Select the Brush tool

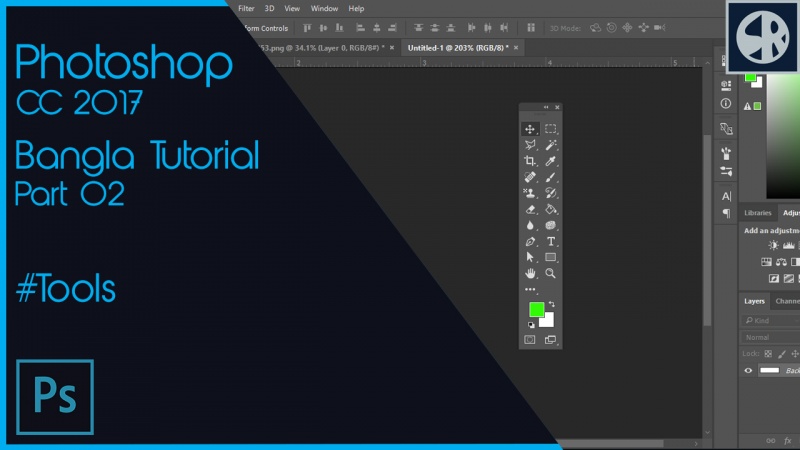tap(551, 177)
